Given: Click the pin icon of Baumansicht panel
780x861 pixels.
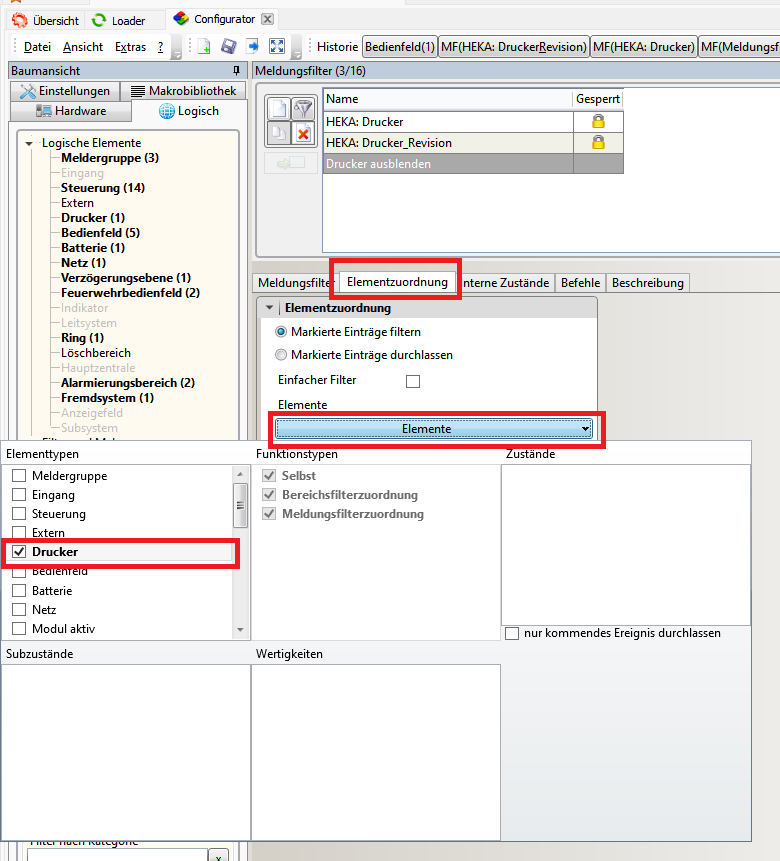Looking at the screenshot, I should click(236, 70).
